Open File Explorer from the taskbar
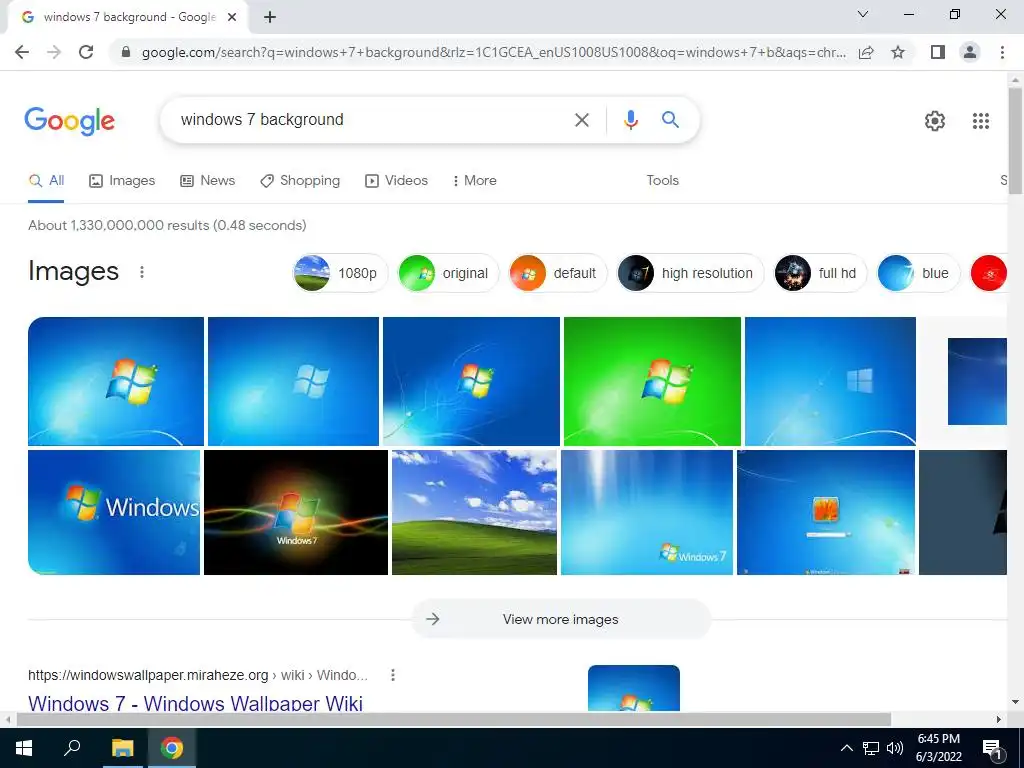1024x768 pixels. (122, 748)
